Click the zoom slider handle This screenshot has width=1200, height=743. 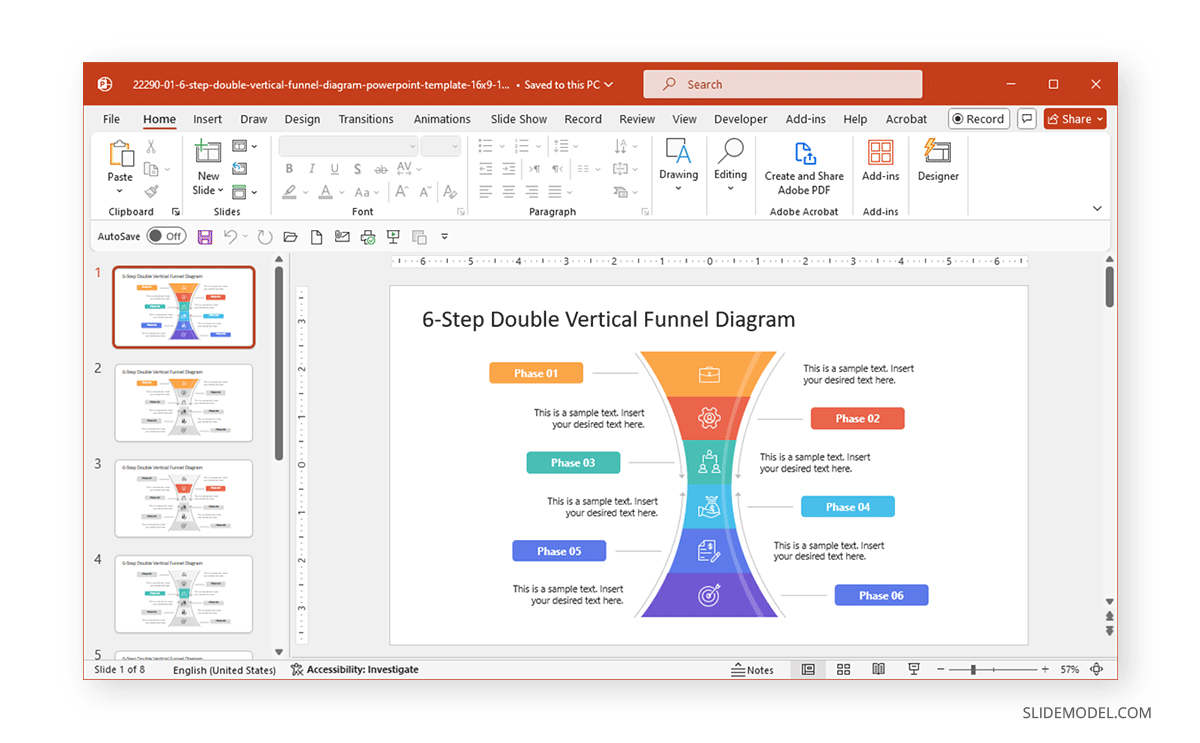(x=973, y=669)
